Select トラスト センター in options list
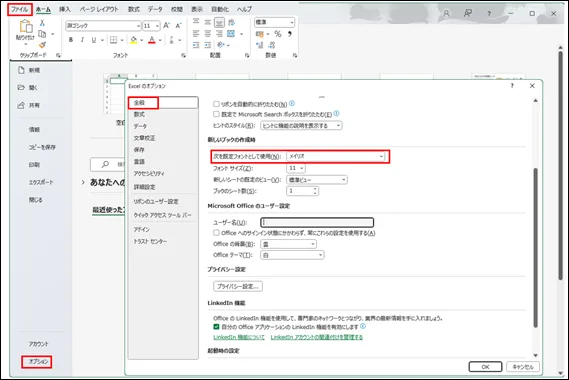Image resolution: width=569 pixels, height=380 pixels. click(x=150, y=241)
